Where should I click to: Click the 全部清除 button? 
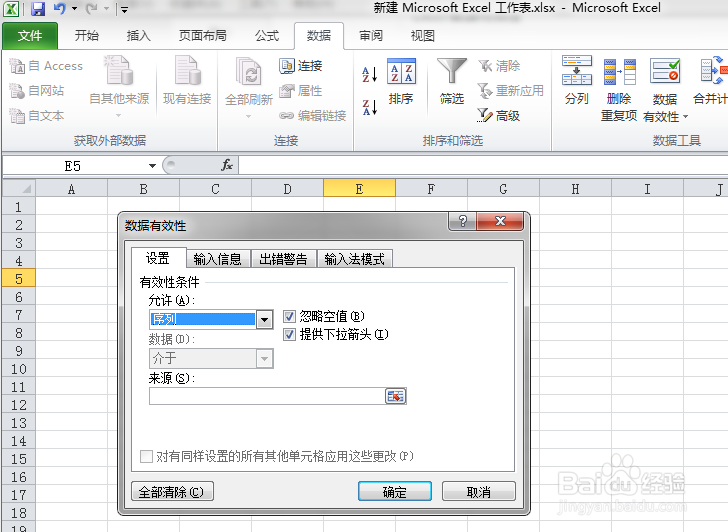click(172, 492)
